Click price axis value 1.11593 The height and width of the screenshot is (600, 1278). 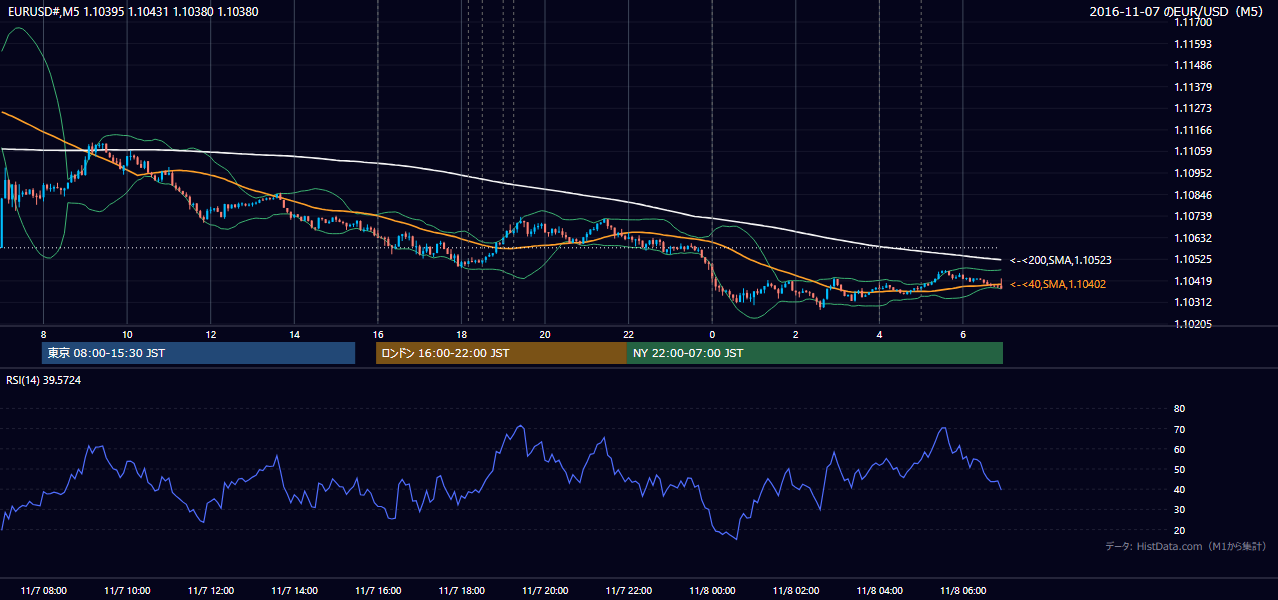1194,44
